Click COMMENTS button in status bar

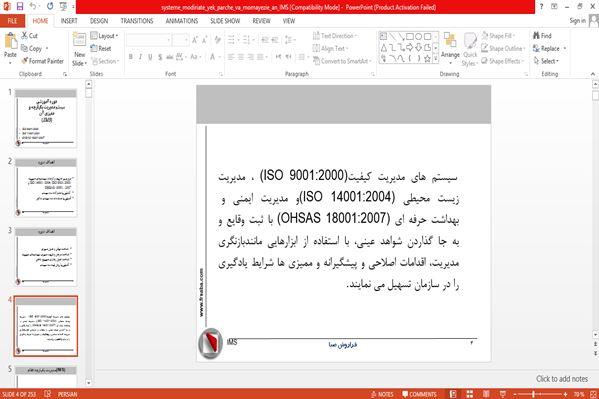419,394
